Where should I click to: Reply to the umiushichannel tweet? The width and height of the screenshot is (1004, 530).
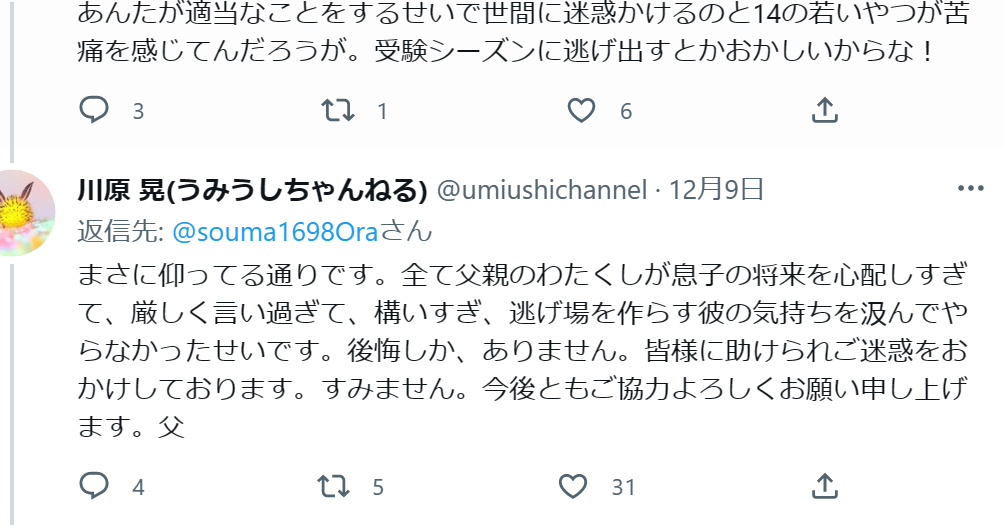coord(94,486)
